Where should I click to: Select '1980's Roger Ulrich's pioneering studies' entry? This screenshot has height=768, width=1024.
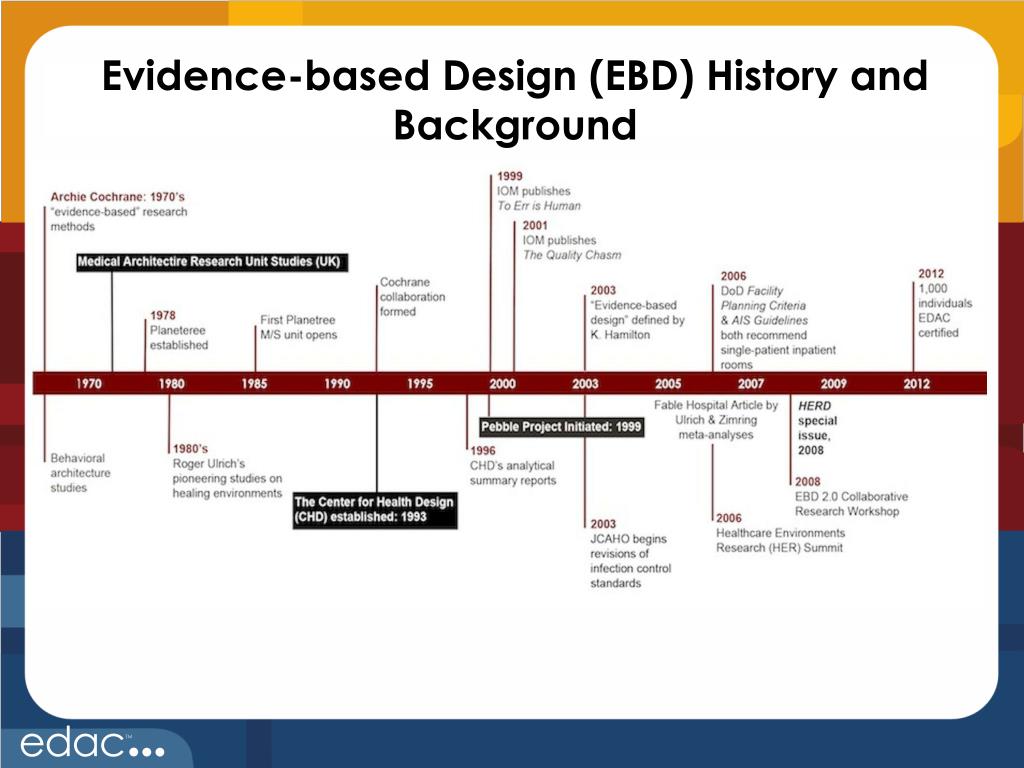(227, 471)
